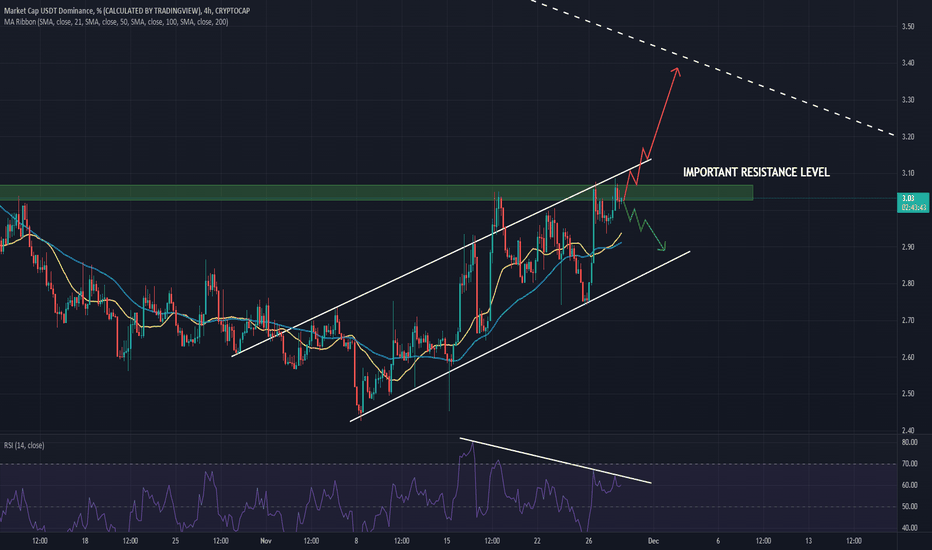
Task: Click the RSI 80.00 scale label
Action: [909, 442]
